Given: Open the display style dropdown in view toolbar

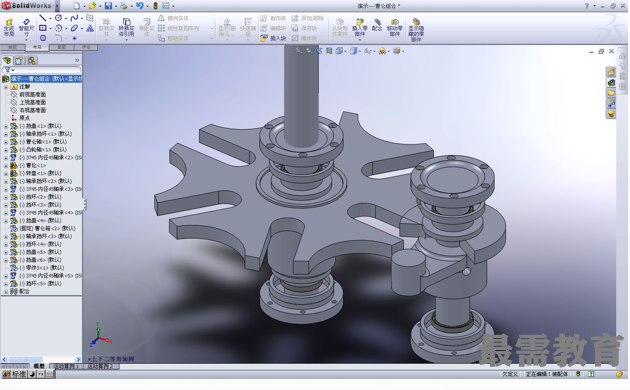Looking at the screenshot, I should [355, 51].
